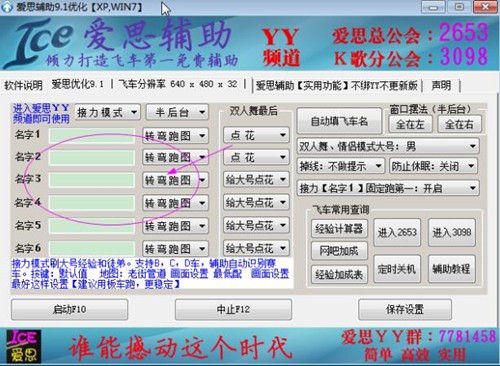Open the 辅助教程 tutorial button
This screenshot has width=500, height=366.
(452, 269)
